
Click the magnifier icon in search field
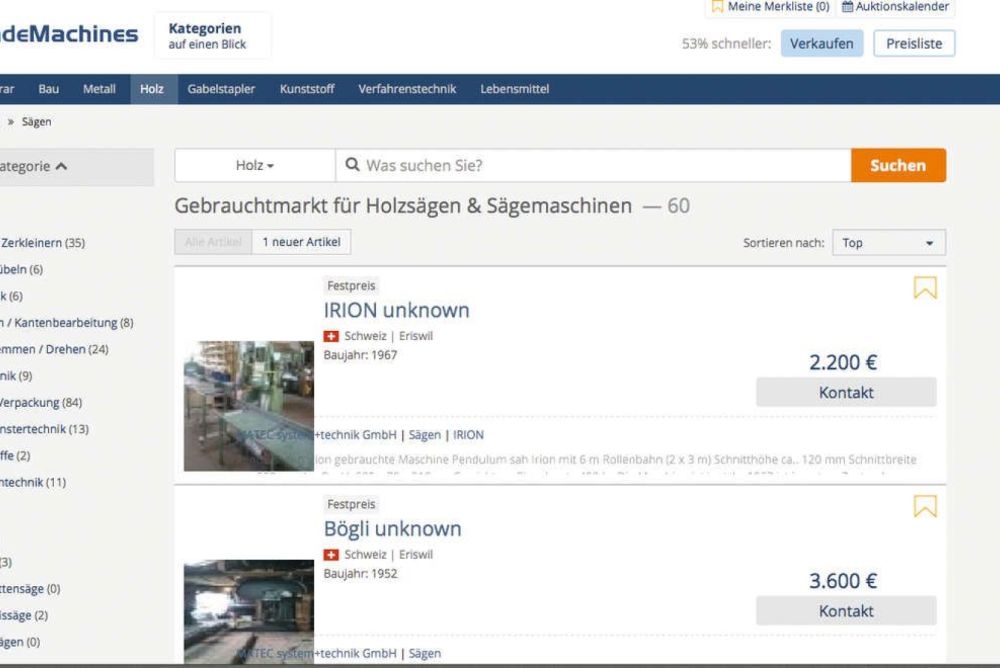353,165
